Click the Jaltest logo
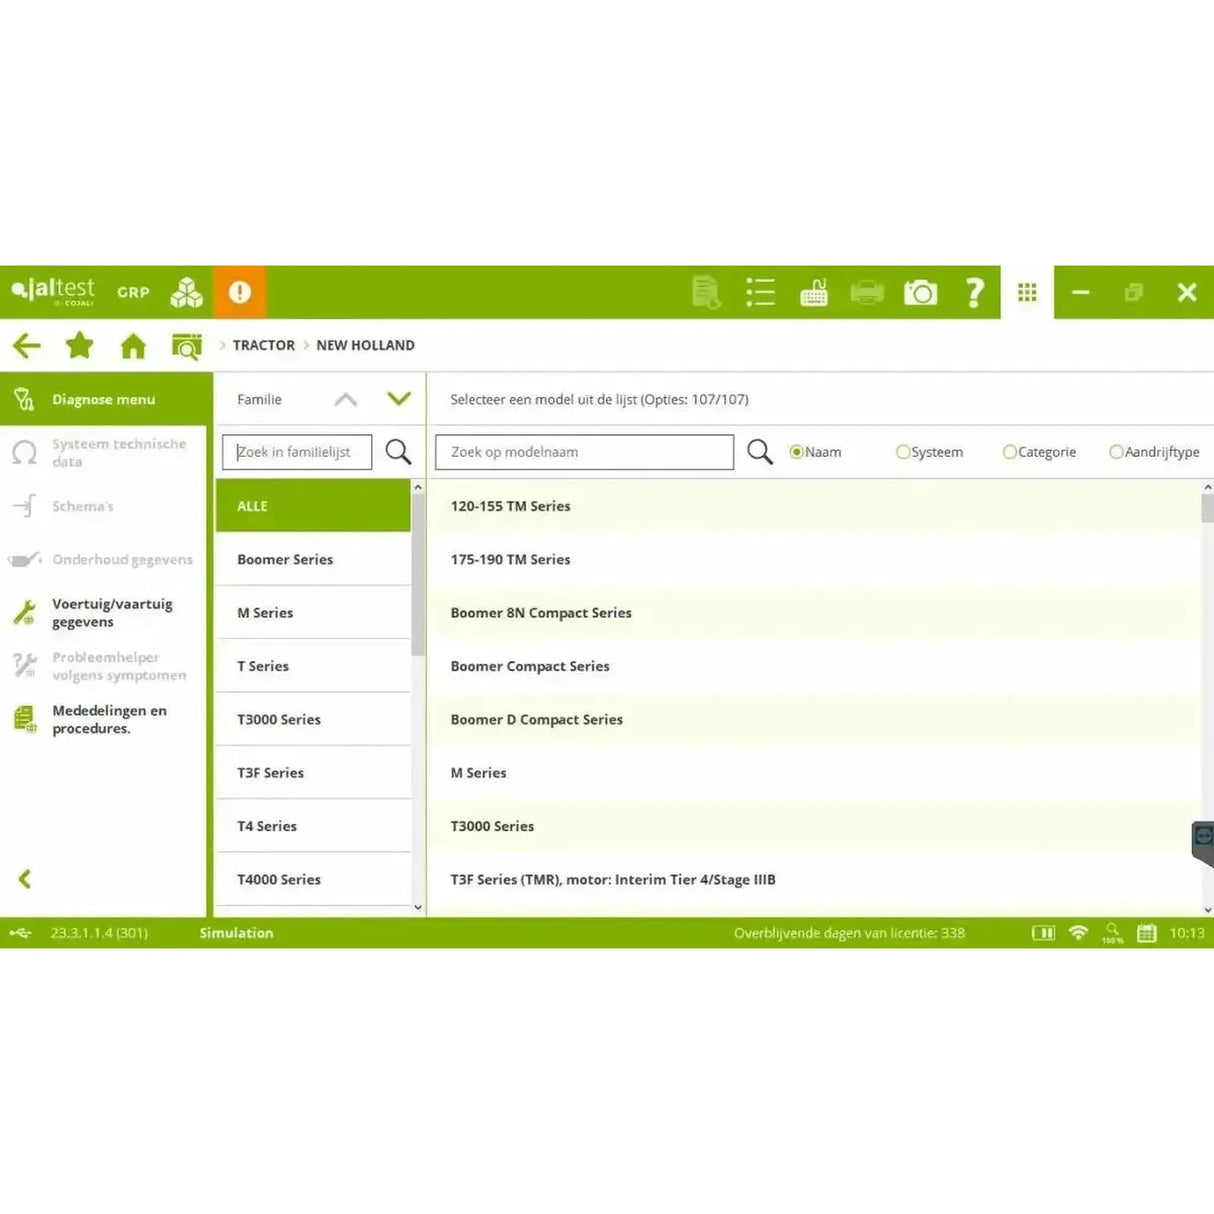The image size is (1214, 1214). tap(53, 292)
